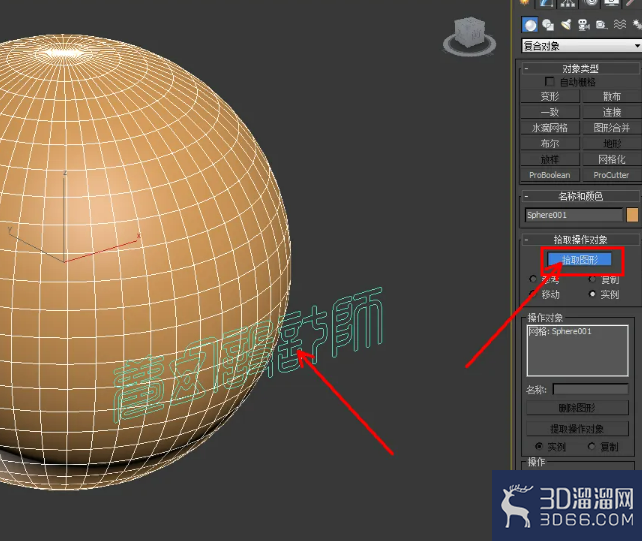Screen dimensions: 642x541
Task: Click the 放样 button
Action: [550, 159]
